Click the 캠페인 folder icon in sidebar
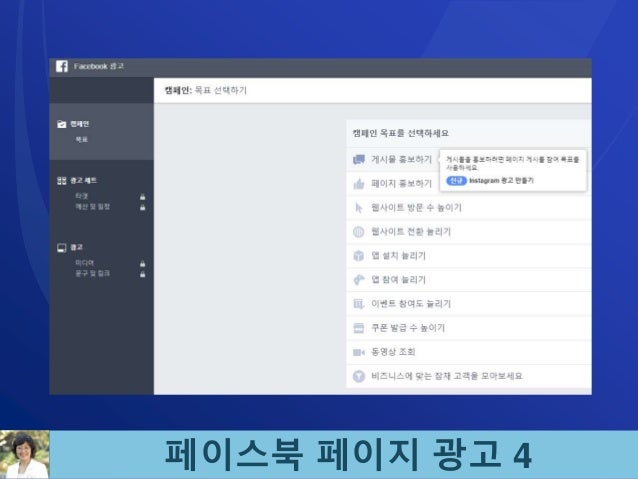This screenshot has width=638, height=479. point(61,124)
